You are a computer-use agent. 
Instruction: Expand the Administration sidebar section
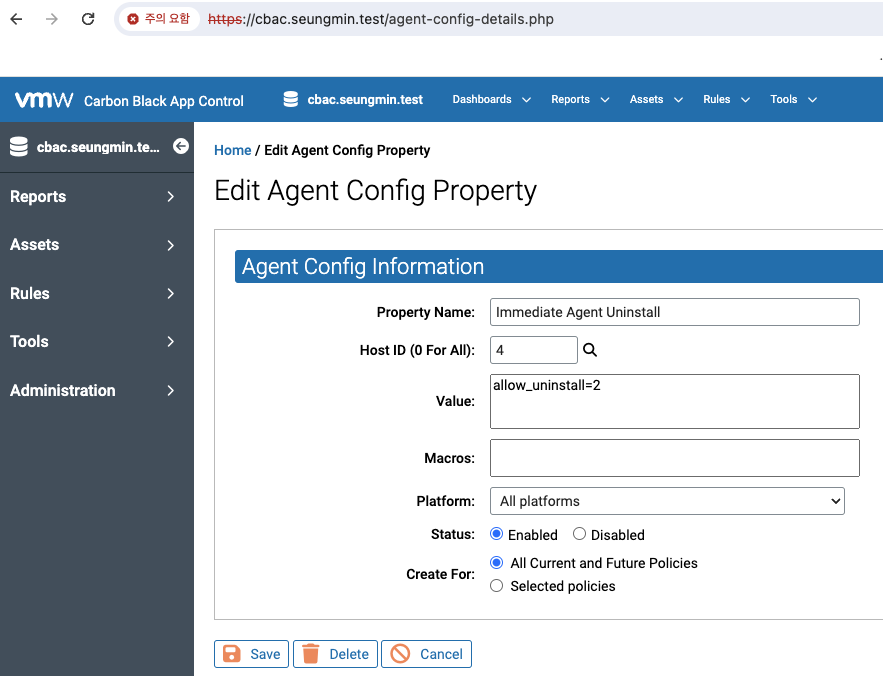pos(93,390)
